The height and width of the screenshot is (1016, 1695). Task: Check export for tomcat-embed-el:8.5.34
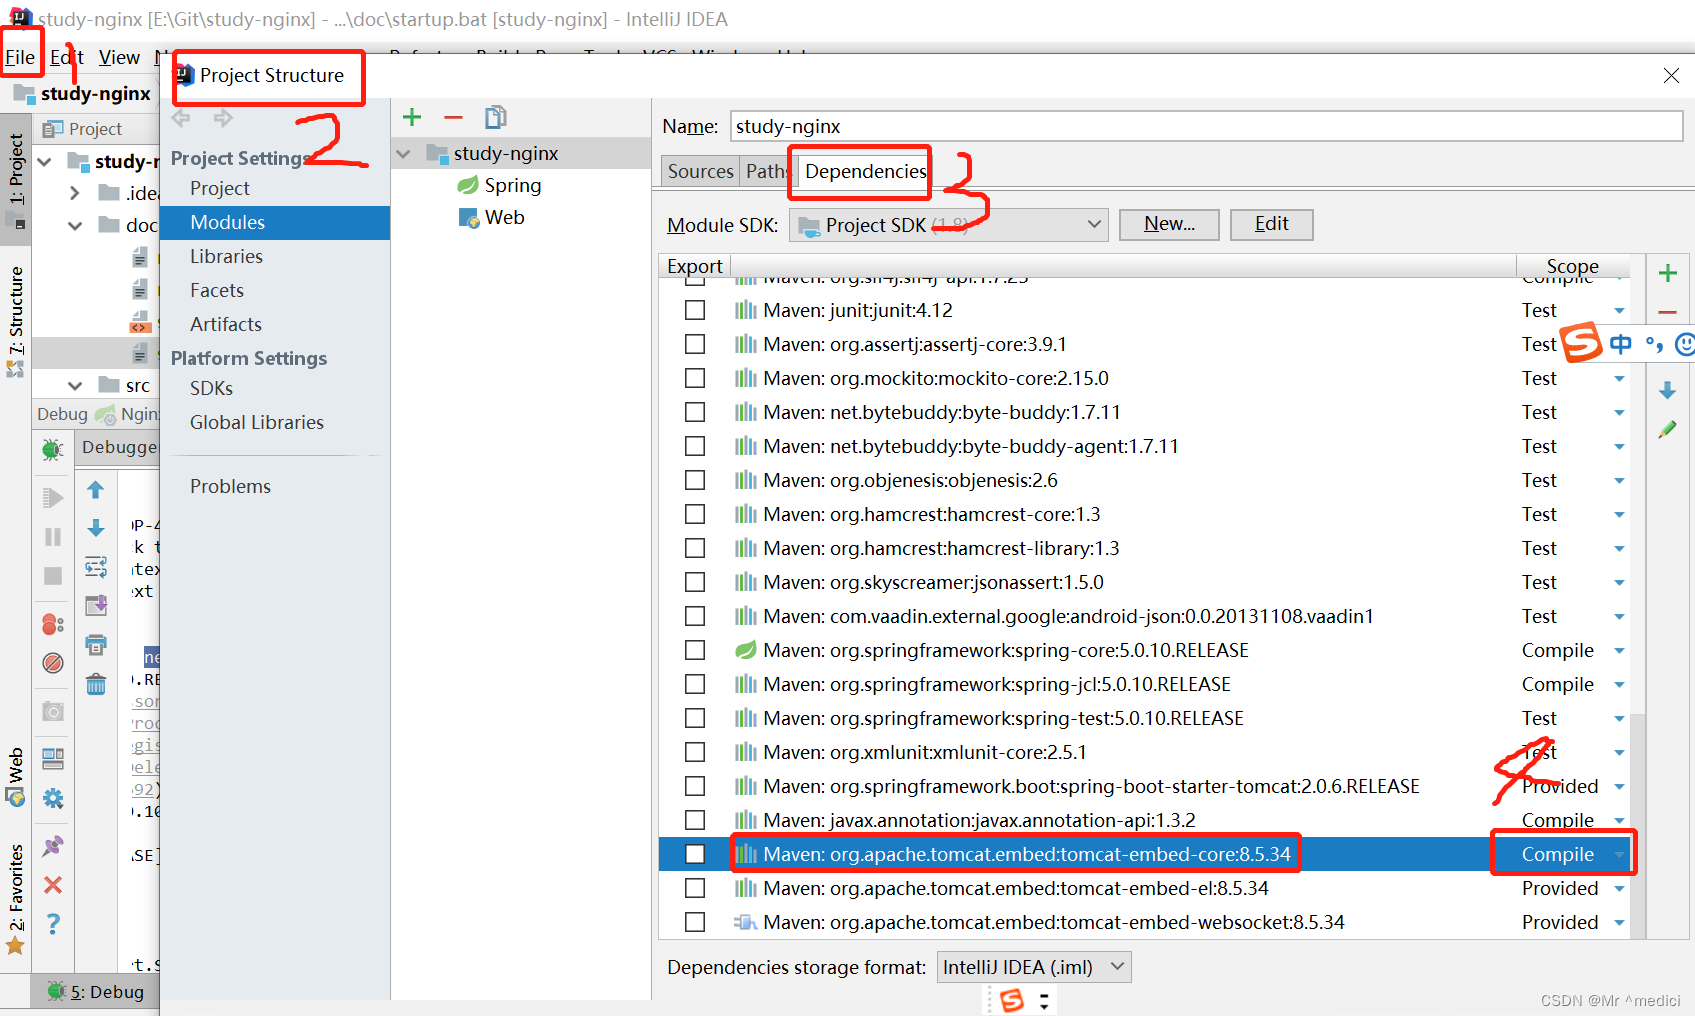(x=695, y=888)
